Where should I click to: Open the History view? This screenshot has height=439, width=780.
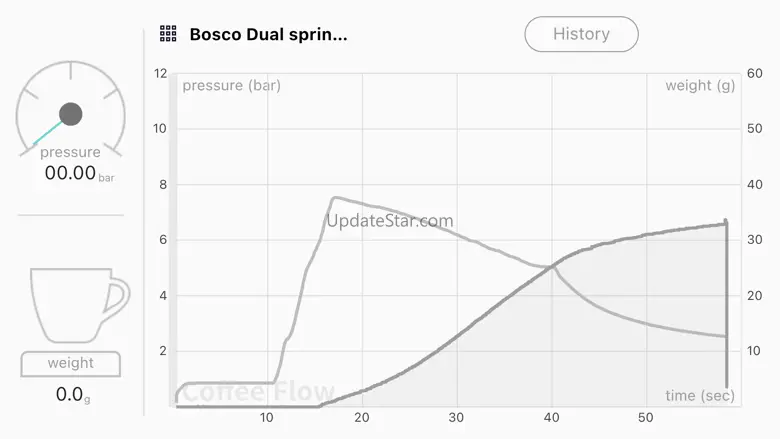pyautogui.click(x=581, y=34)
